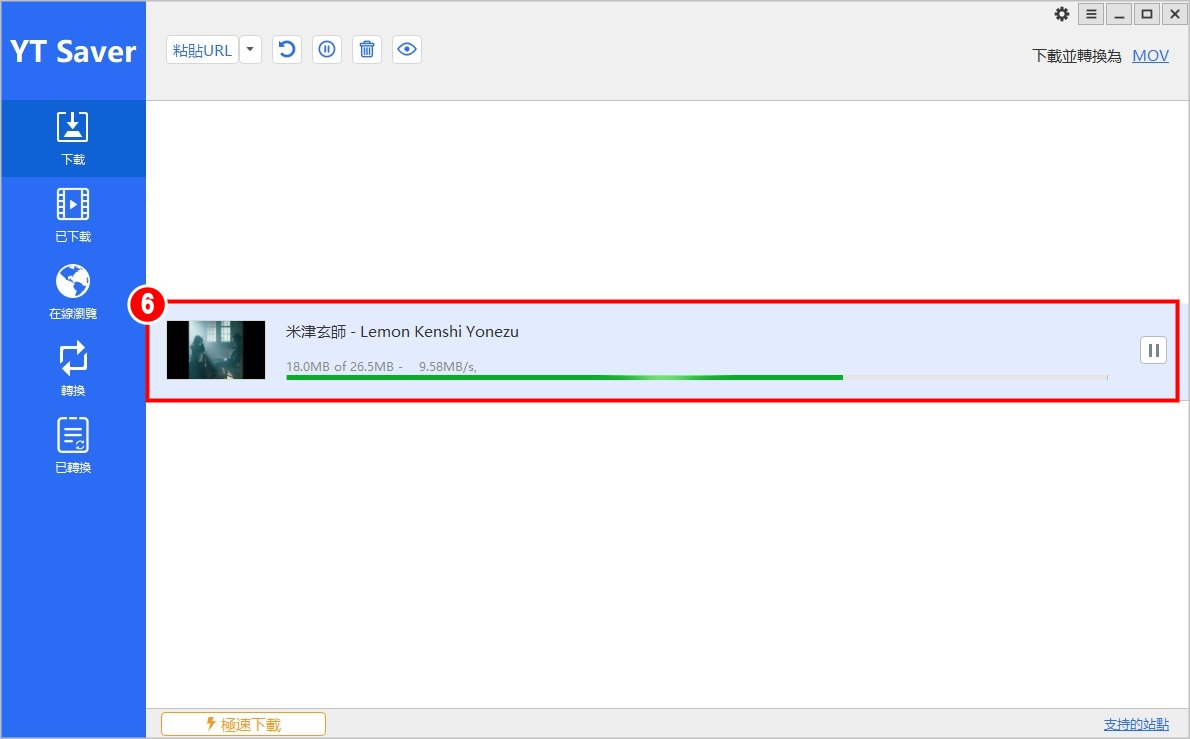Click the 下載並轉換為 label

(x=1076, y=55)
